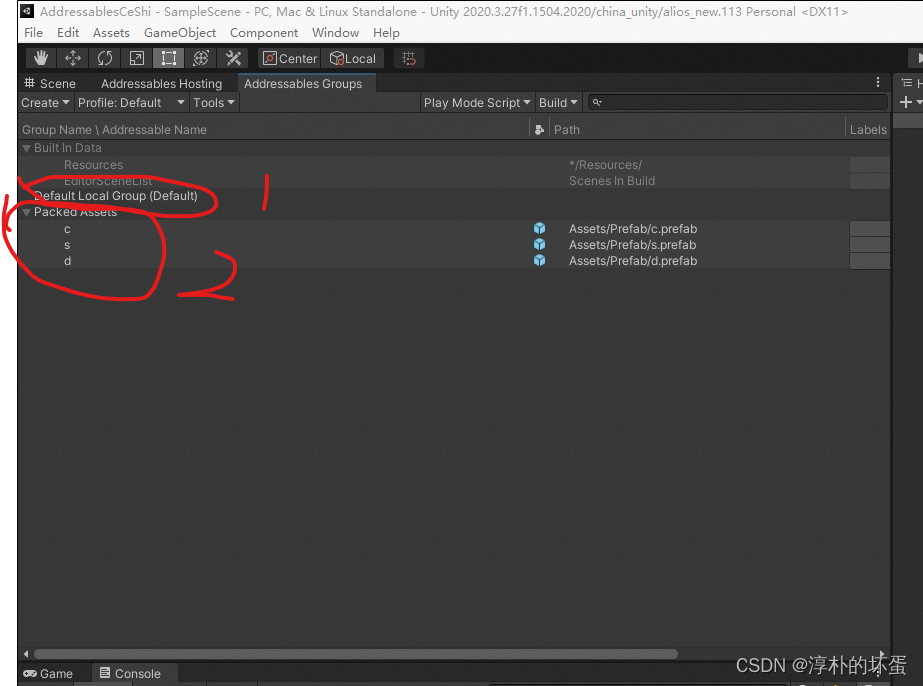
Task: Open the Tools dropdown
Action: (214, 102)
